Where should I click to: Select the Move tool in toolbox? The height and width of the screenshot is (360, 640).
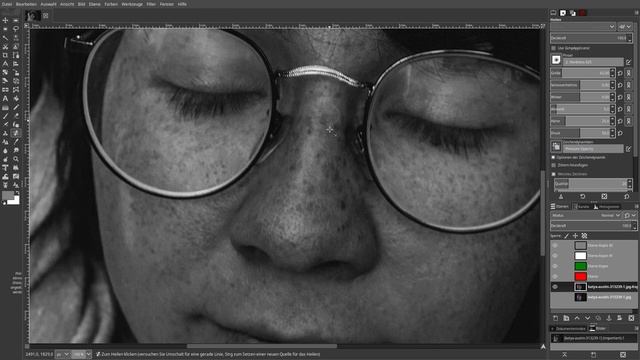tap(5, 20)
